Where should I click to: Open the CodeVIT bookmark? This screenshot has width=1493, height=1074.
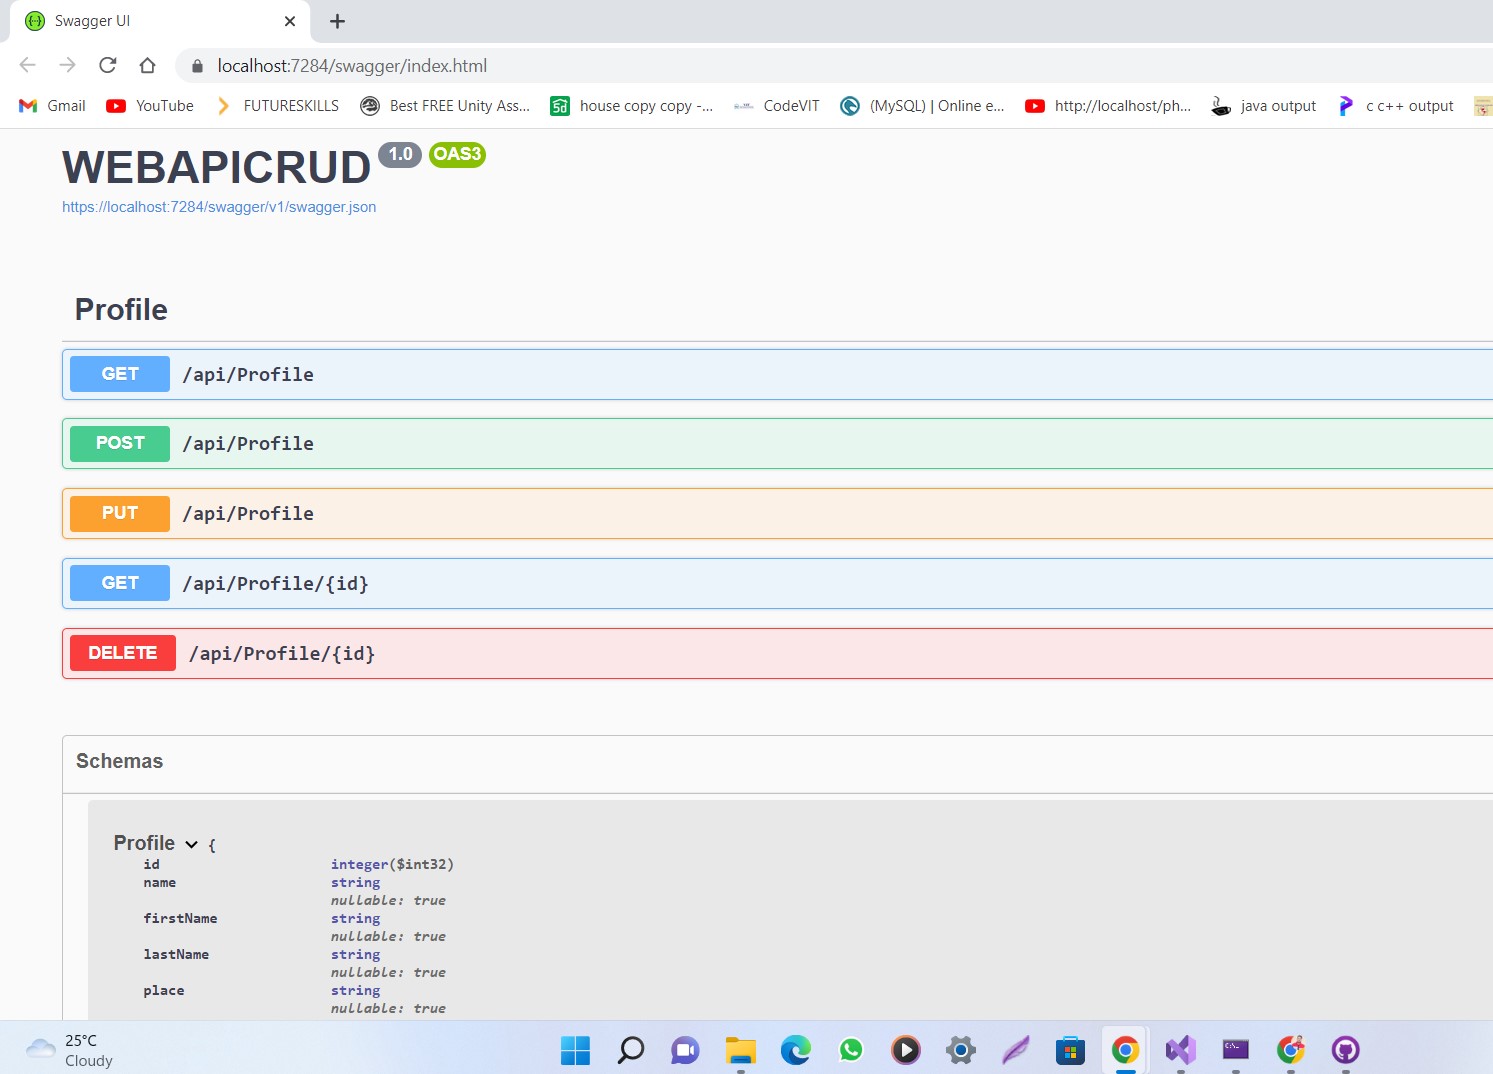[777, 106]
